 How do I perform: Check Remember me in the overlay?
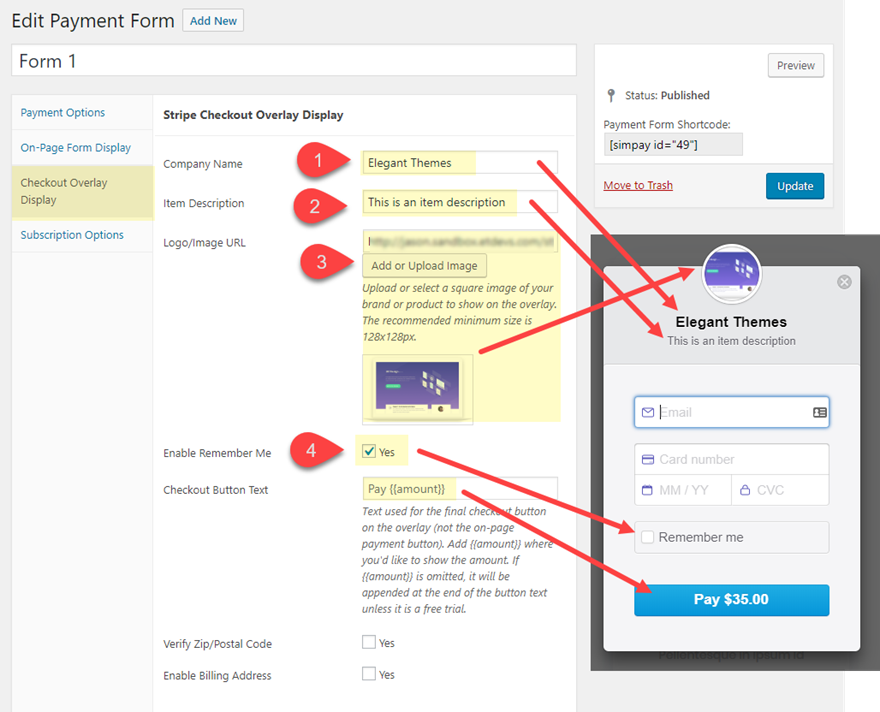click(x=648, y=537)
